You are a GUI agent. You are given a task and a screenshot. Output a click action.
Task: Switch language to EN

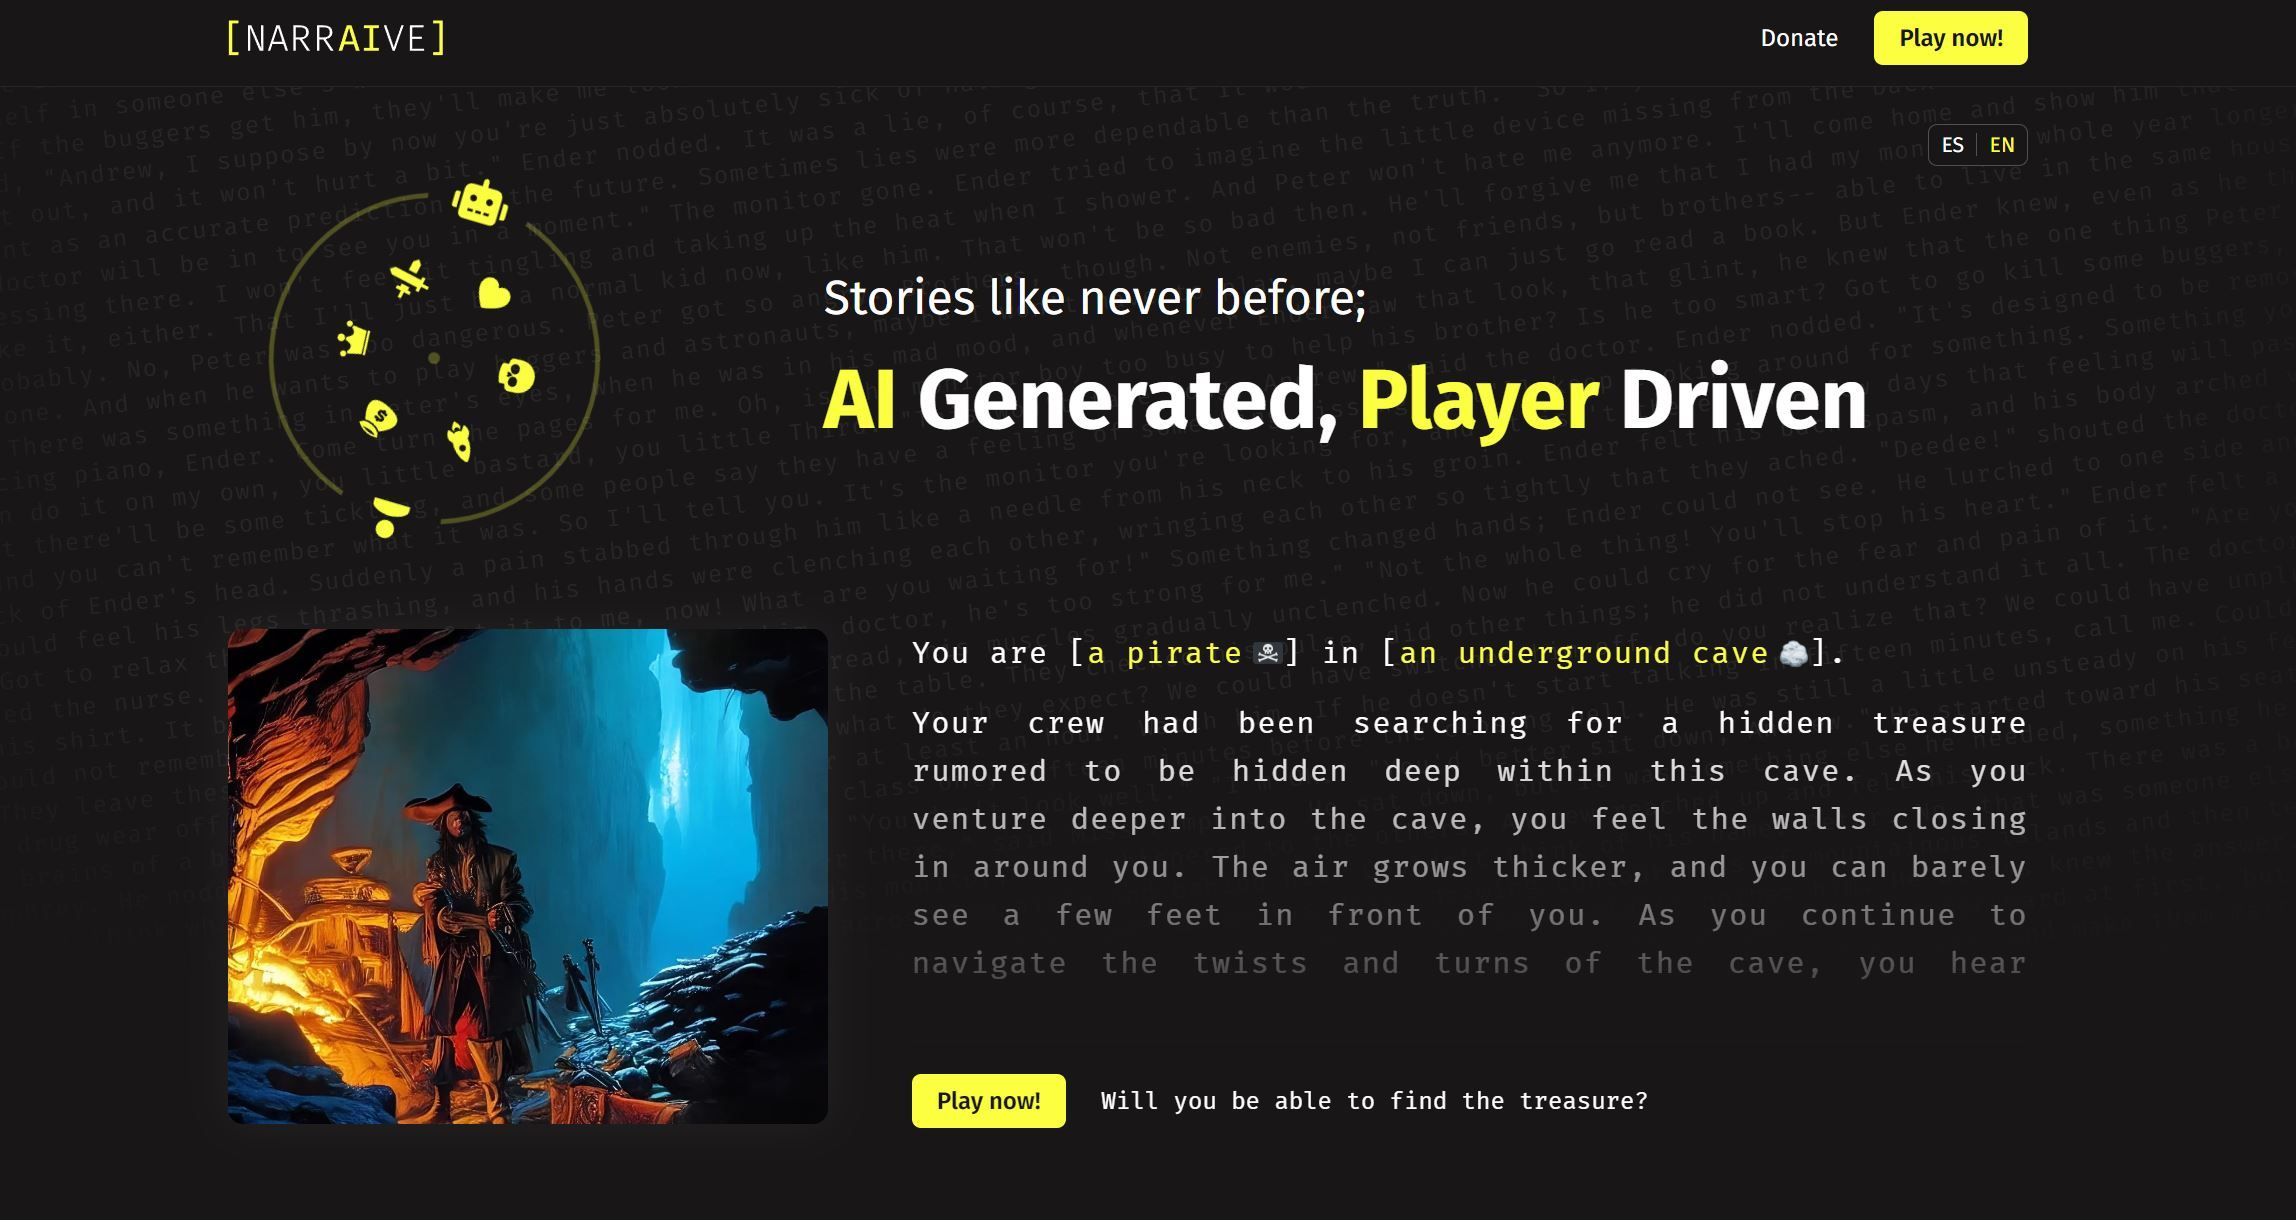[2001, 143]
